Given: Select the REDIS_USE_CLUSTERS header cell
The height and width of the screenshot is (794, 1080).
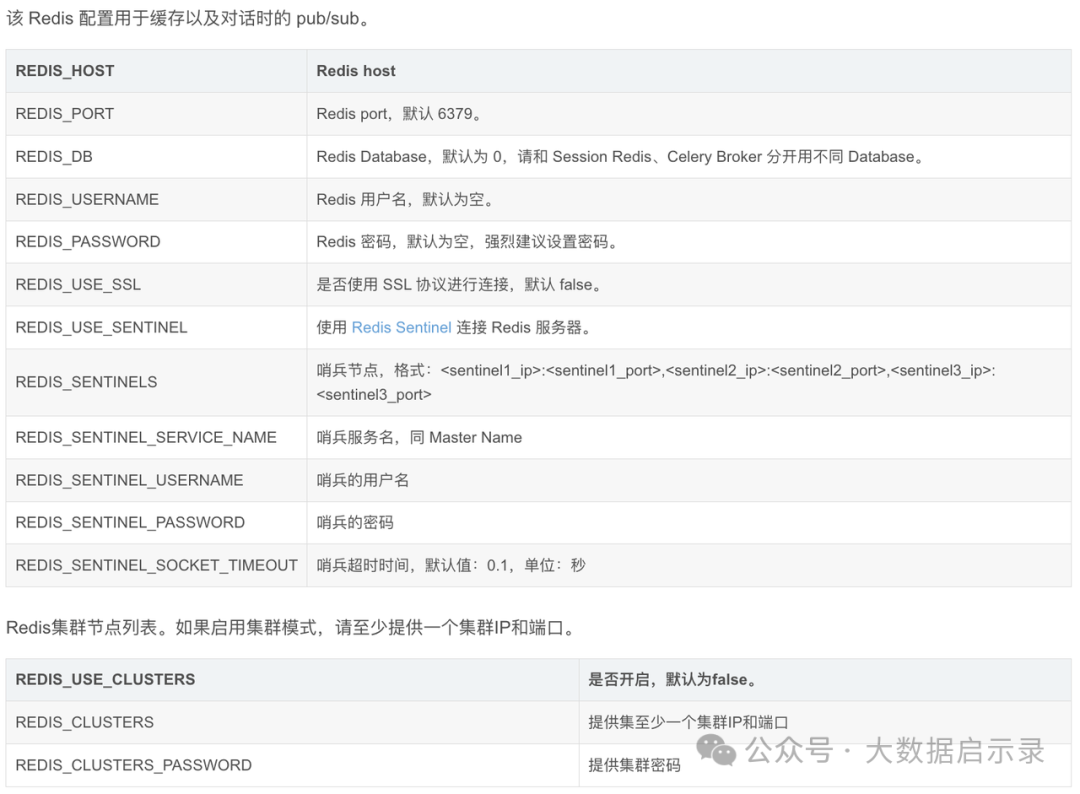Looking at the screenshot, I should [293, 680].
